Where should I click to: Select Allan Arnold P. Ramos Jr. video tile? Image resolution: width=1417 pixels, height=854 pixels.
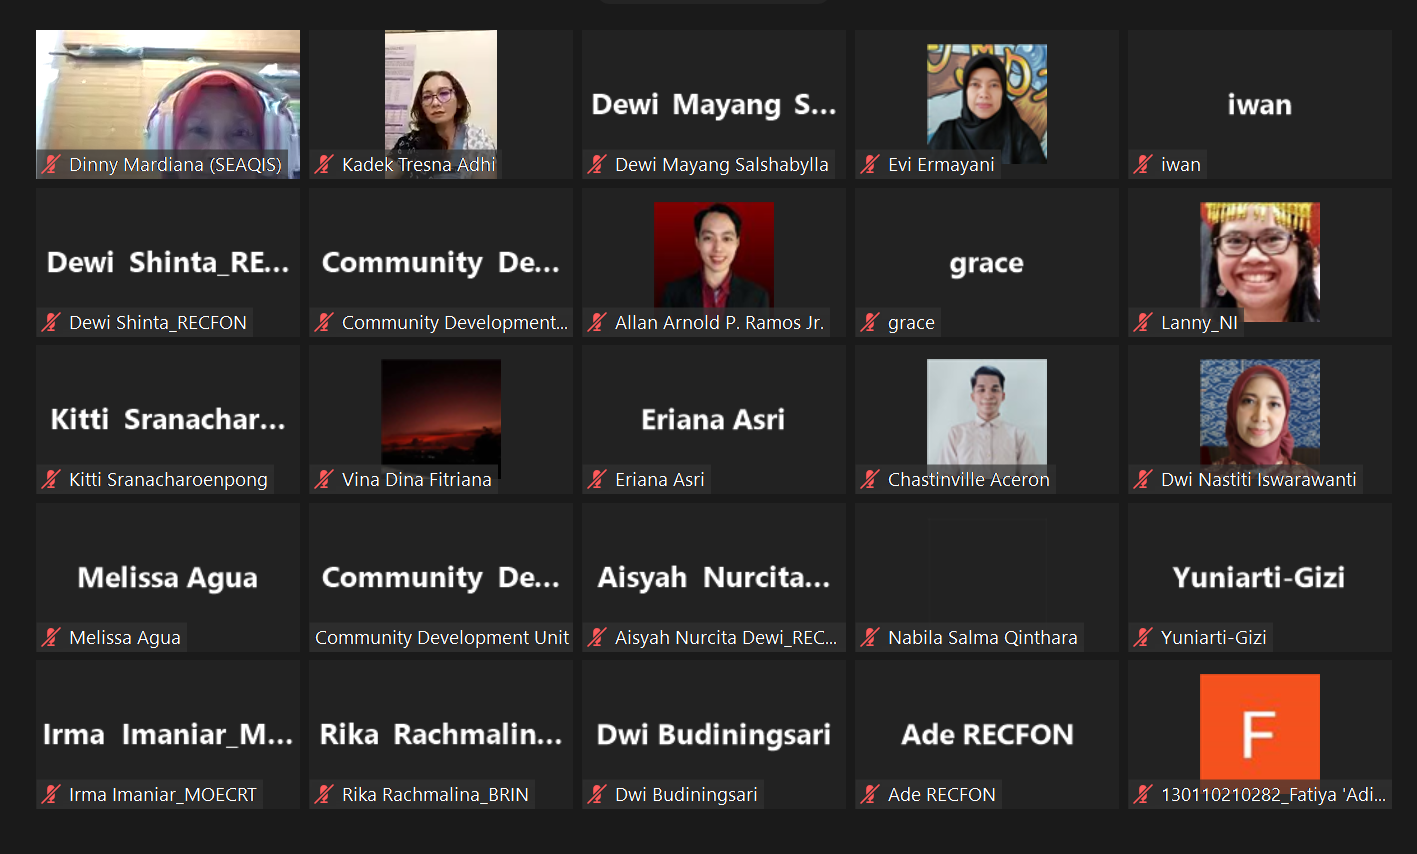point(714,262)
